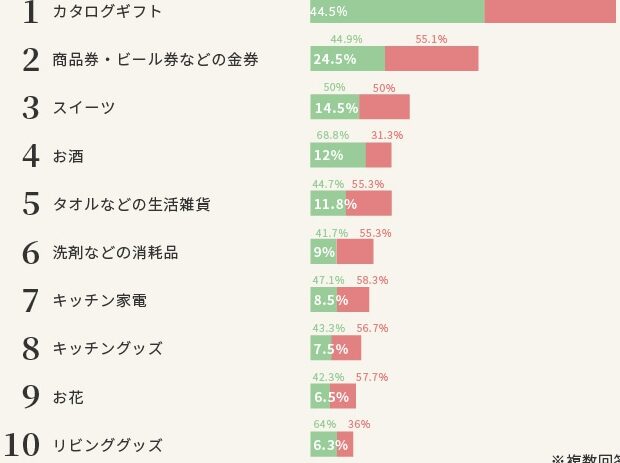
Task: Click the お酒 item label
Action: tap(69, 156)
